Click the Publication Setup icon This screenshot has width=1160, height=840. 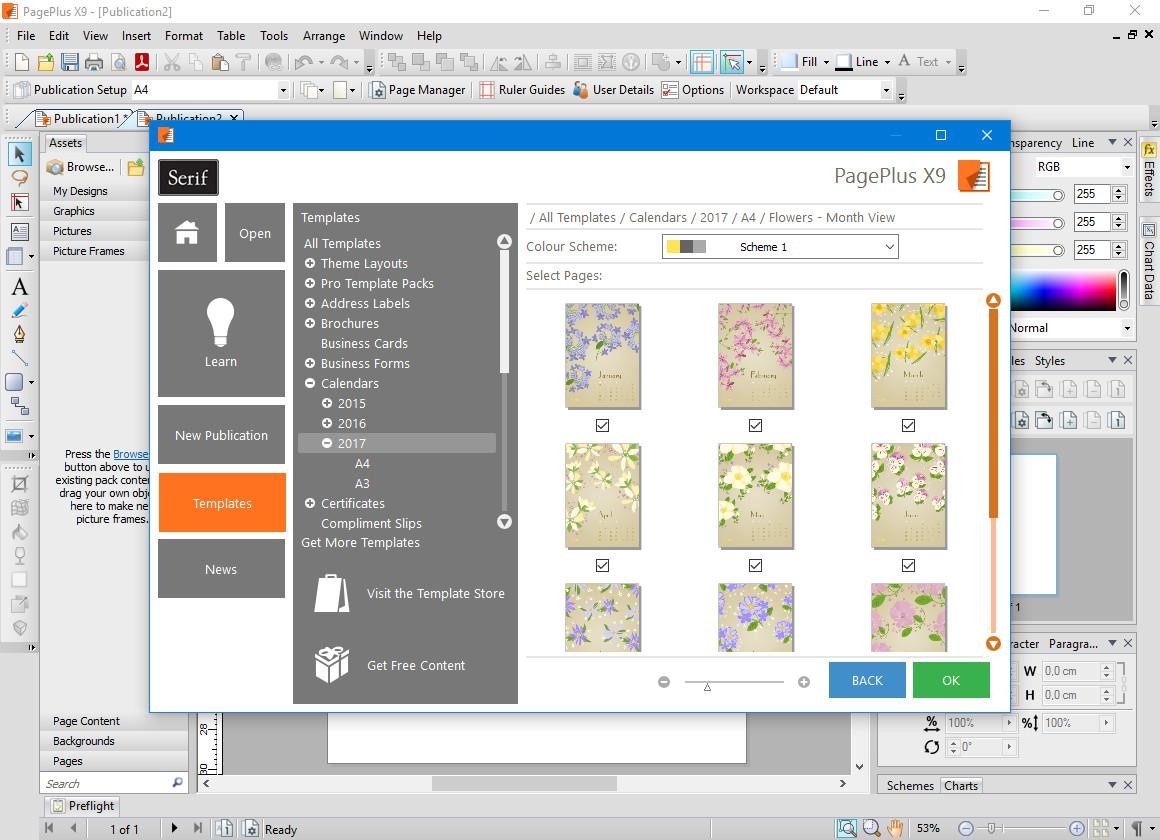pos(22,90)
